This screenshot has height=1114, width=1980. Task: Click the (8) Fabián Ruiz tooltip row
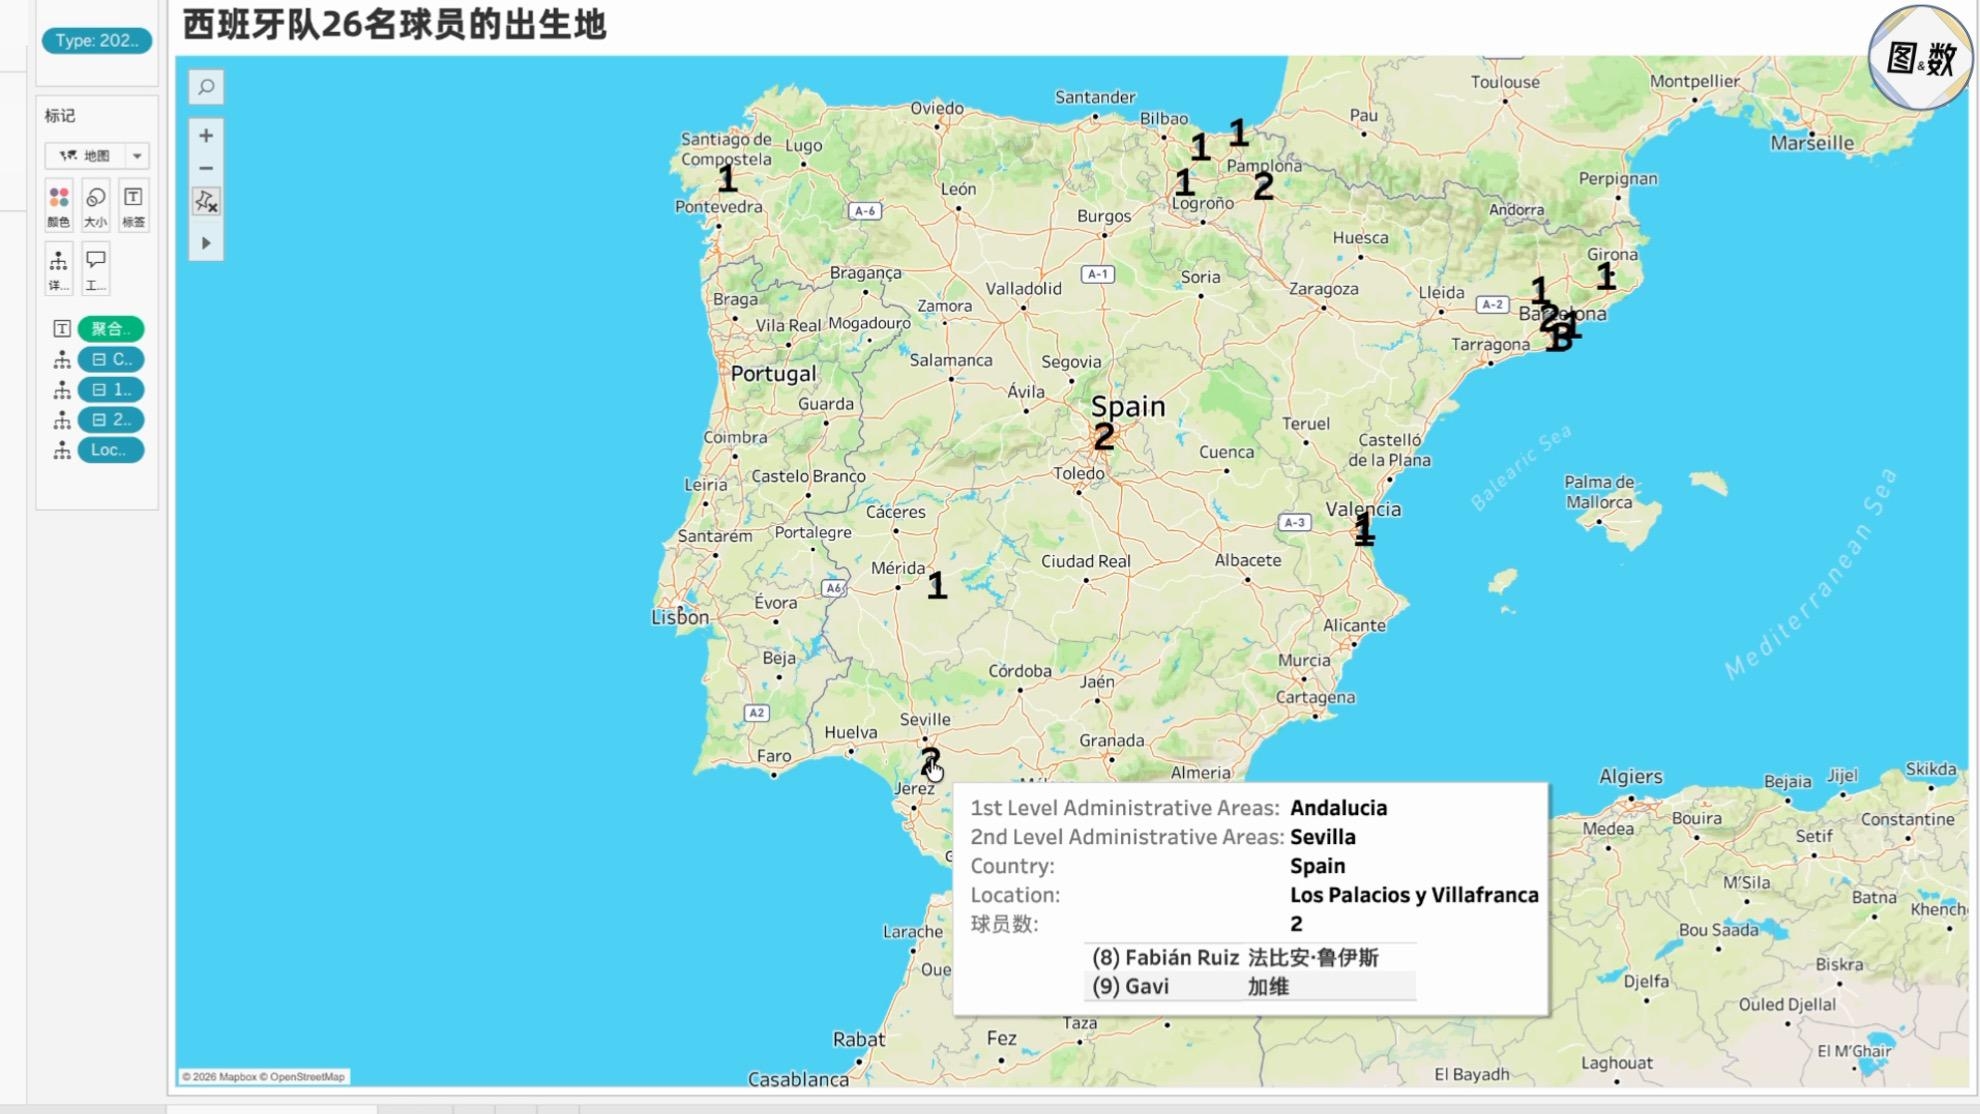(x=1250, y=957)
